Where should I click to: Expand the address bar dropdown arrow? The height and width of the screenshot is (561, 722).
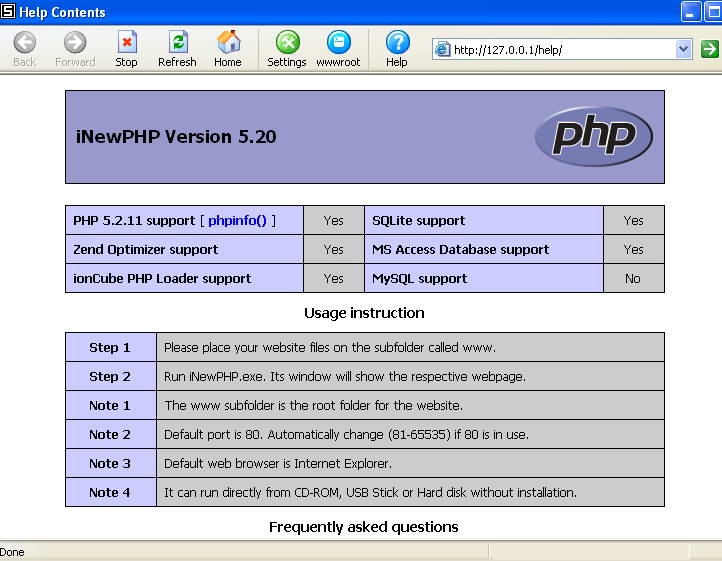click(x=684, y=49)
